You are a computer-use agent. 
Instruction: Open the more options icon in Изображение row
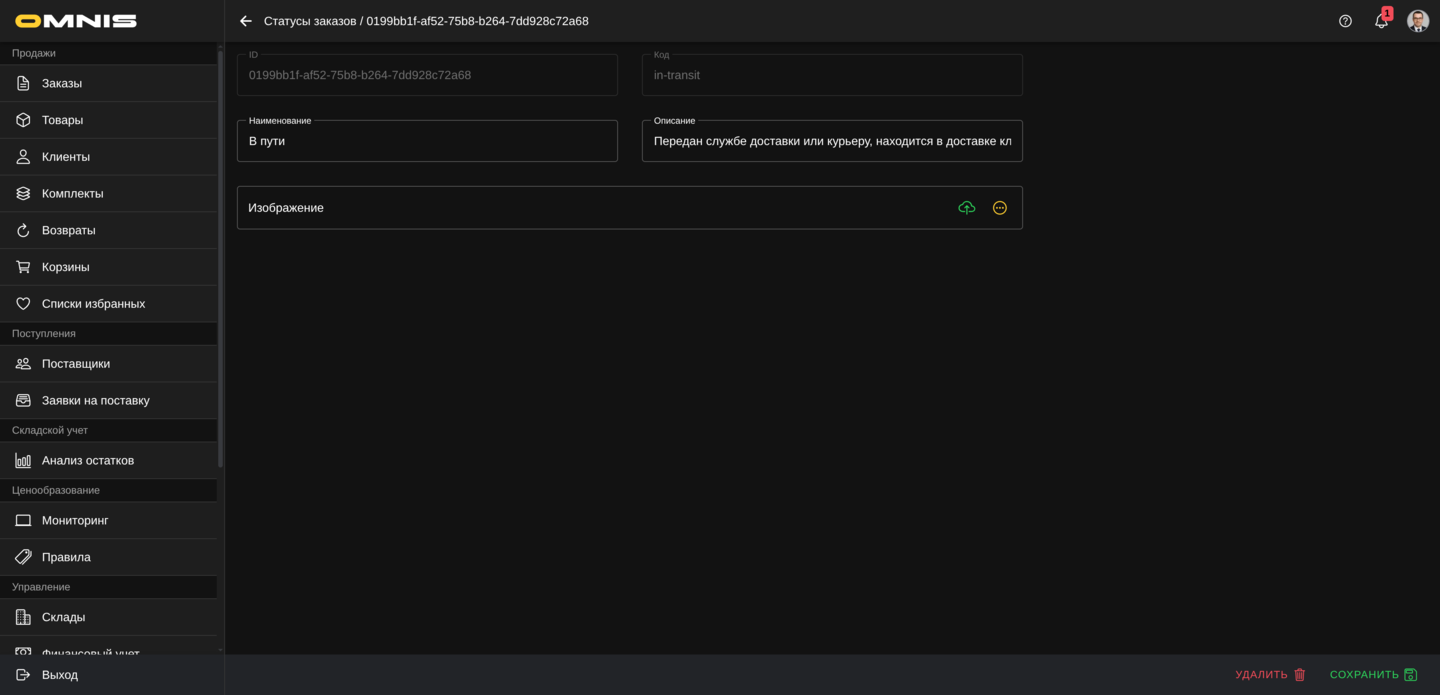pyautogui.click(x=999, y=208)
